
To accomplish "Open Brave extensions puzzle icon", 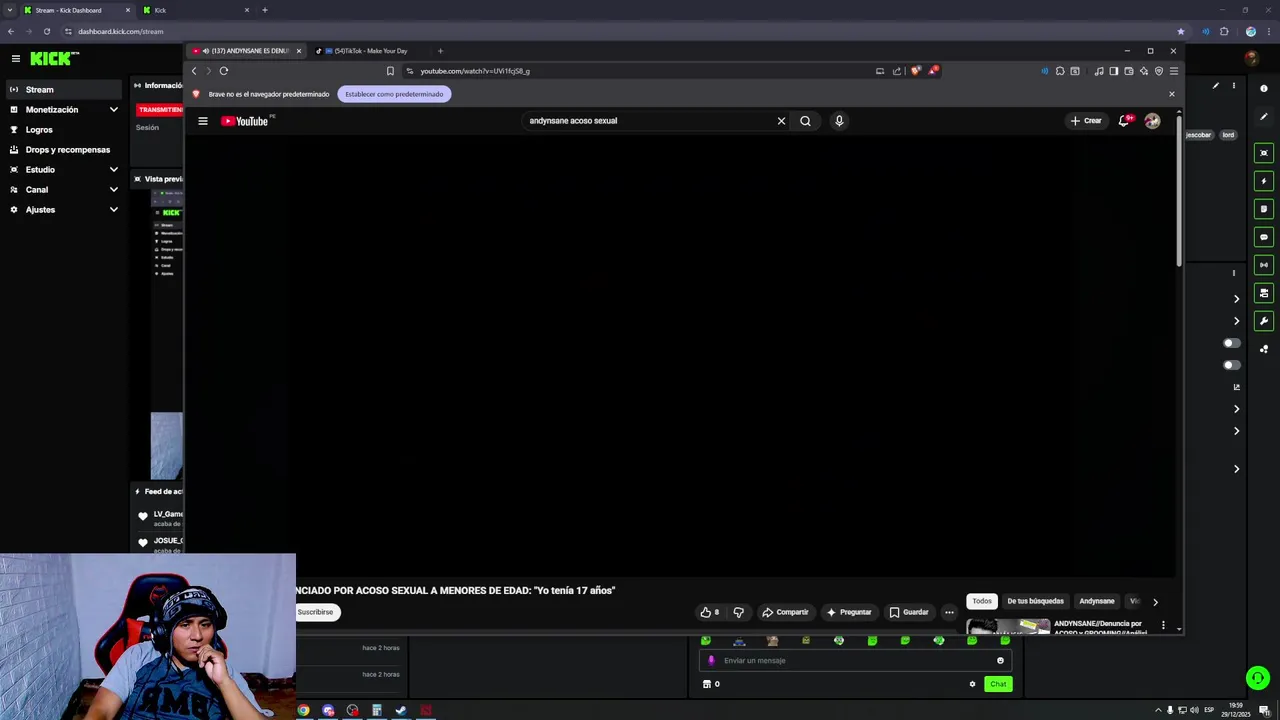I will [1060, 71].
